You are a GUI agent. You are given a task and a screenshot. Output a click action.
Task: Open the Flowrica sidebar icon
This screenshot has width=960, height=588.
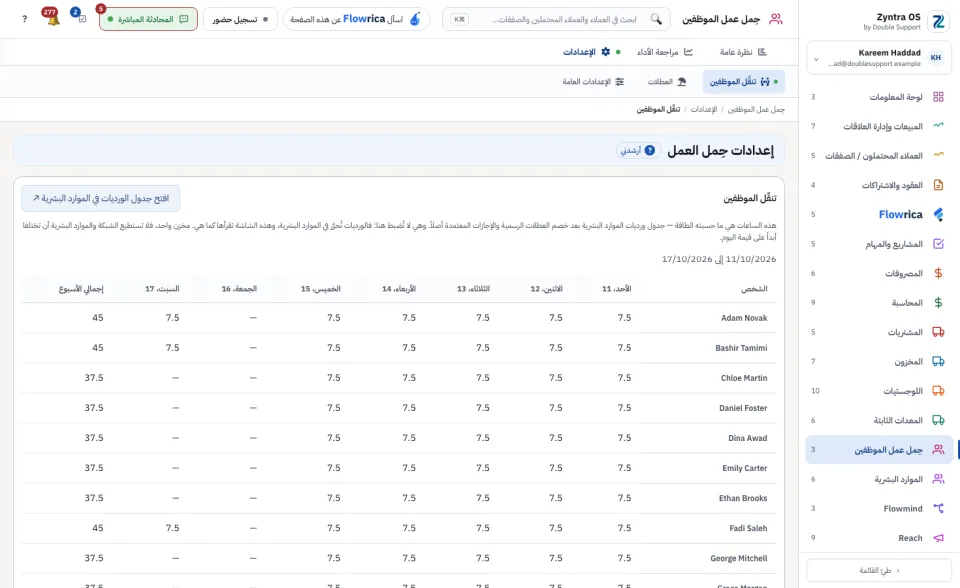coord(938,214)
